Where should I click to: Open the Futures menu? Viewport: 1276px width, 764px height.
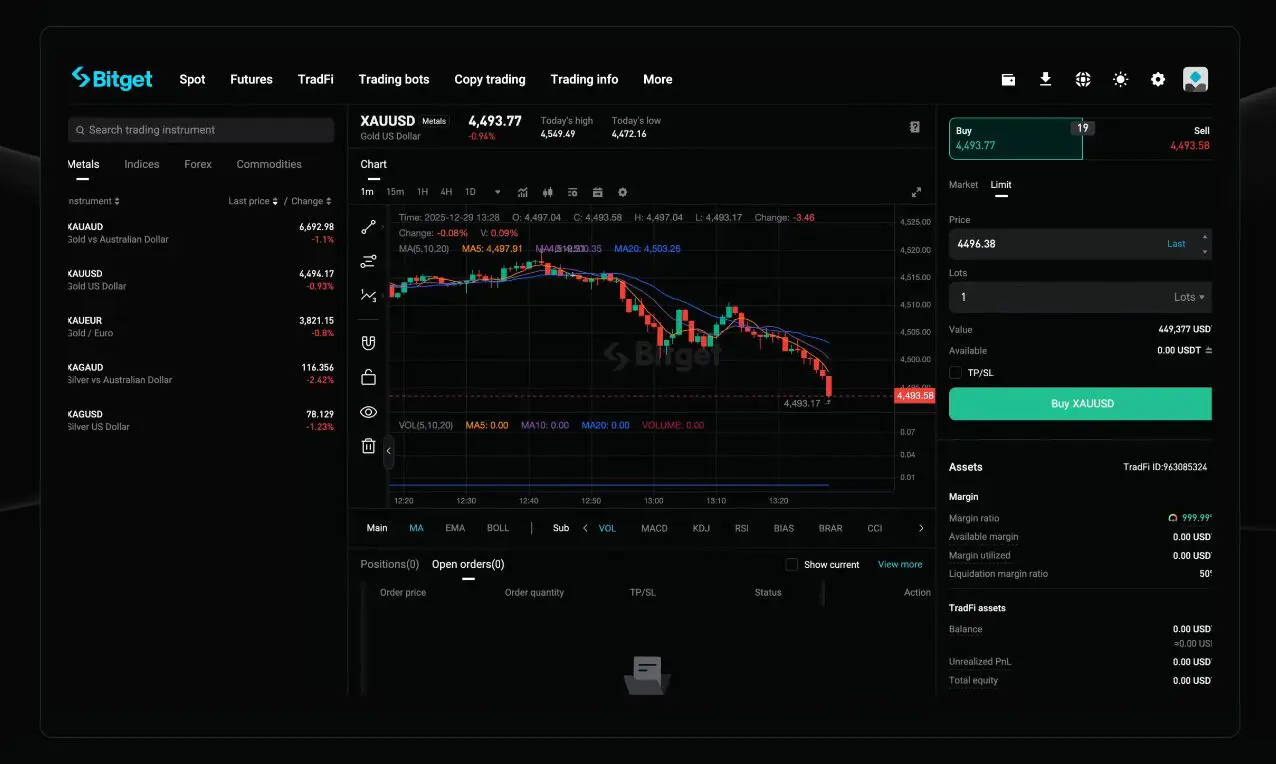click(251, 79)
